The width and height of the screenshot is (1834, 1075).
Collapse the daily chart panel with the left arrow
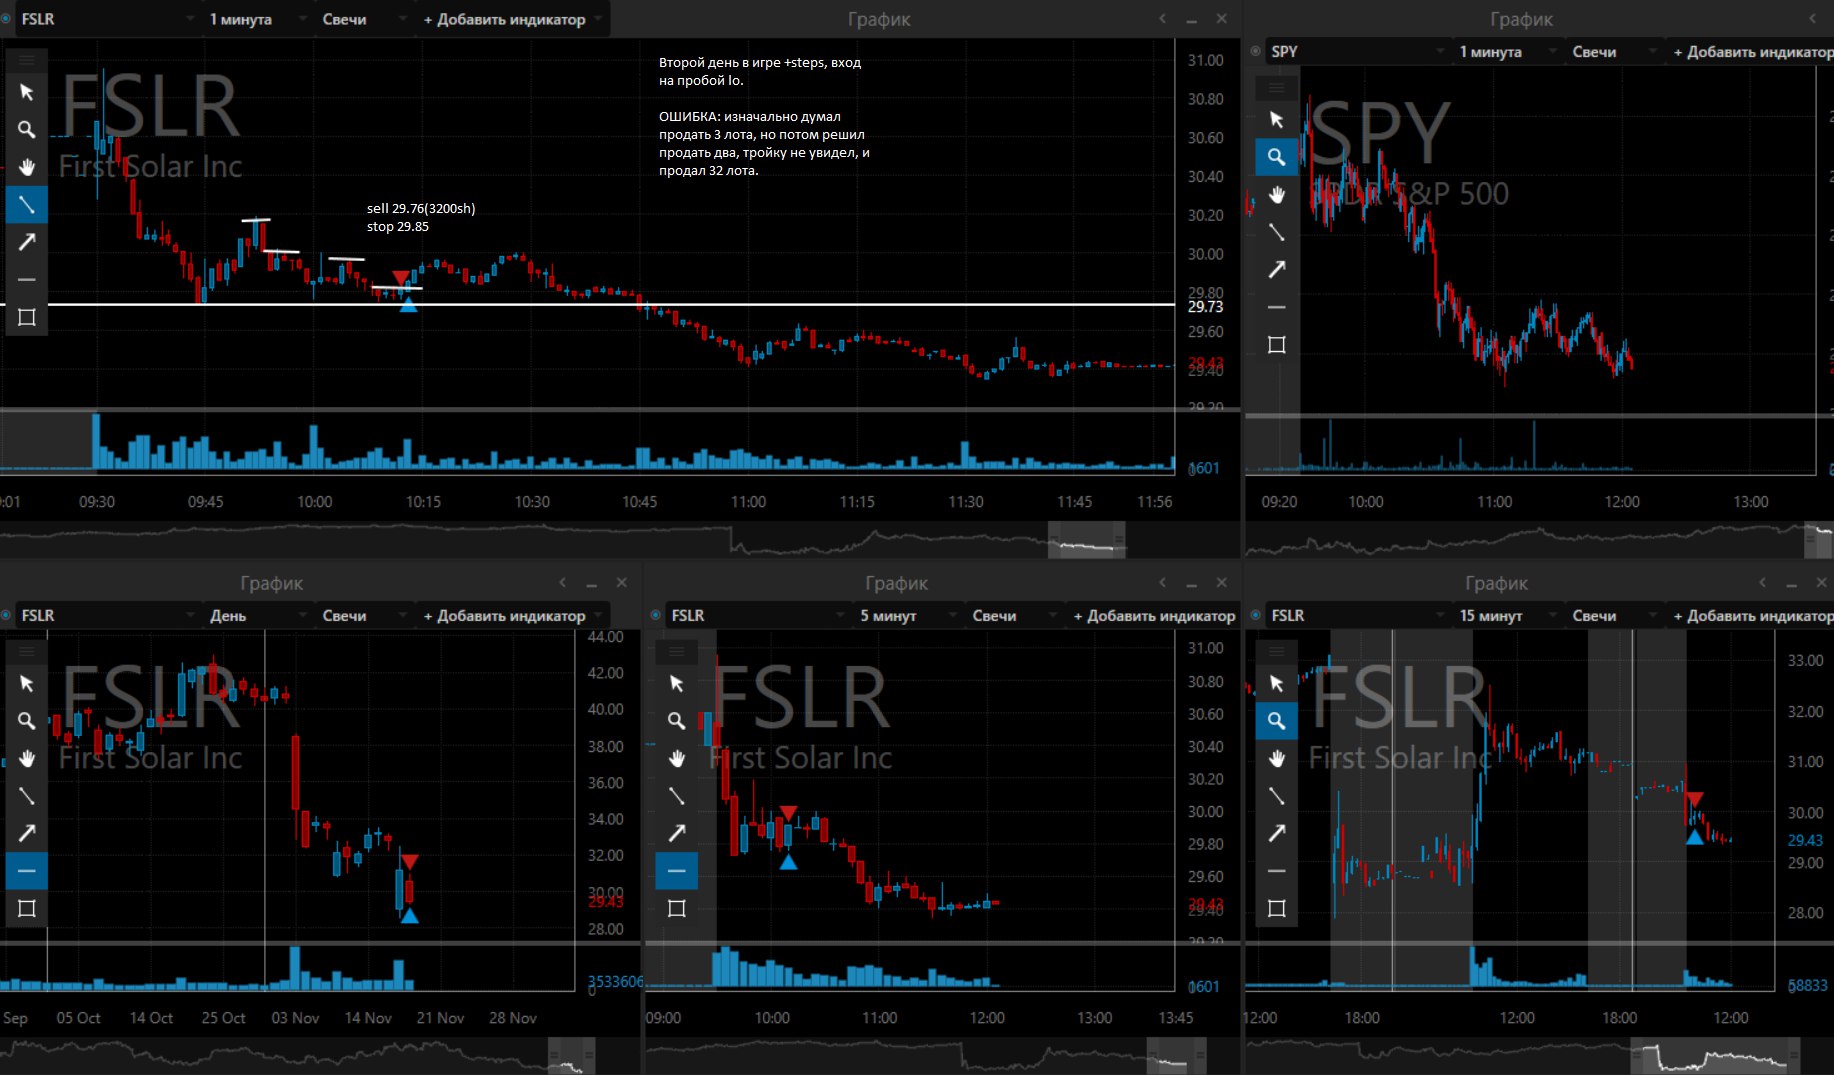point(562,582)
